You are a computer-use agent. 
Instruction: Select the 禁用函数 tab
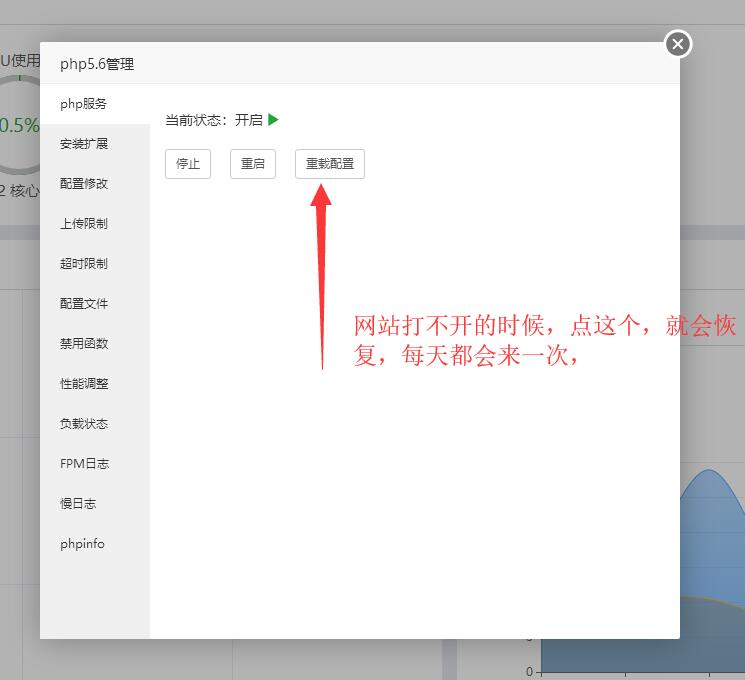coord(95,344)
